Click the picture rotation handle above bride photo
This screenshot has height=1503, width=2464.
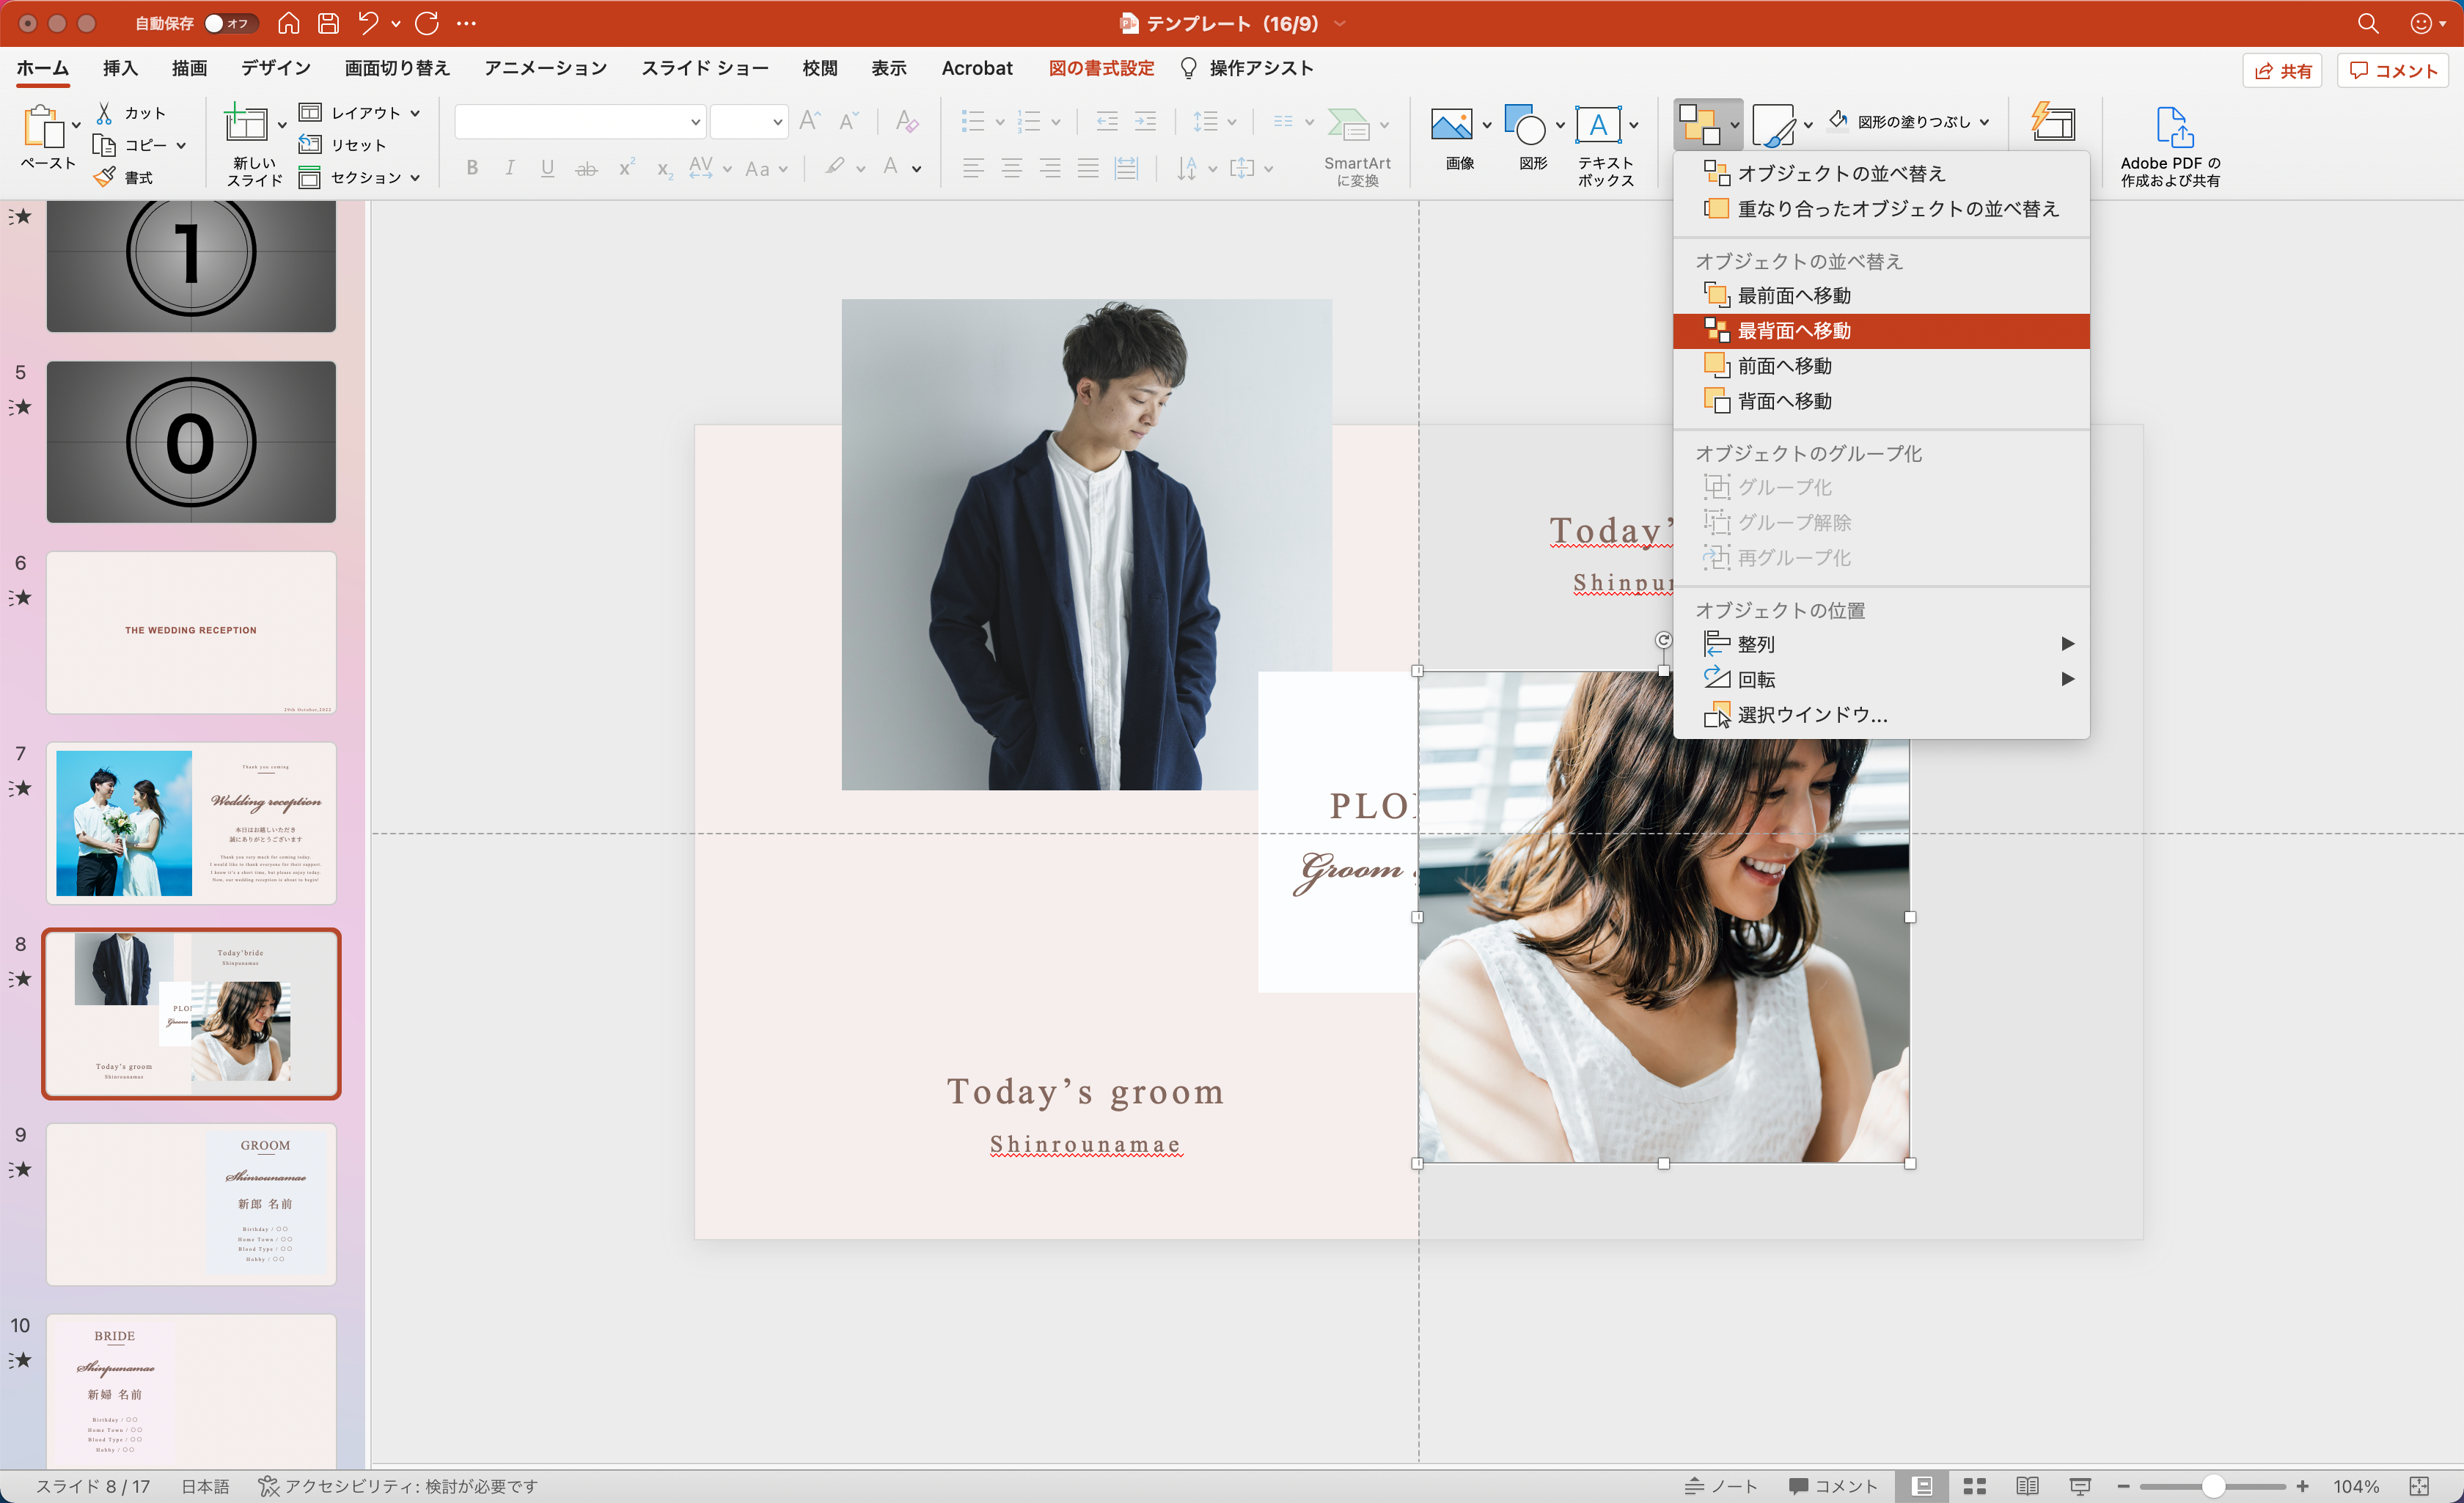pos(1663,640)
